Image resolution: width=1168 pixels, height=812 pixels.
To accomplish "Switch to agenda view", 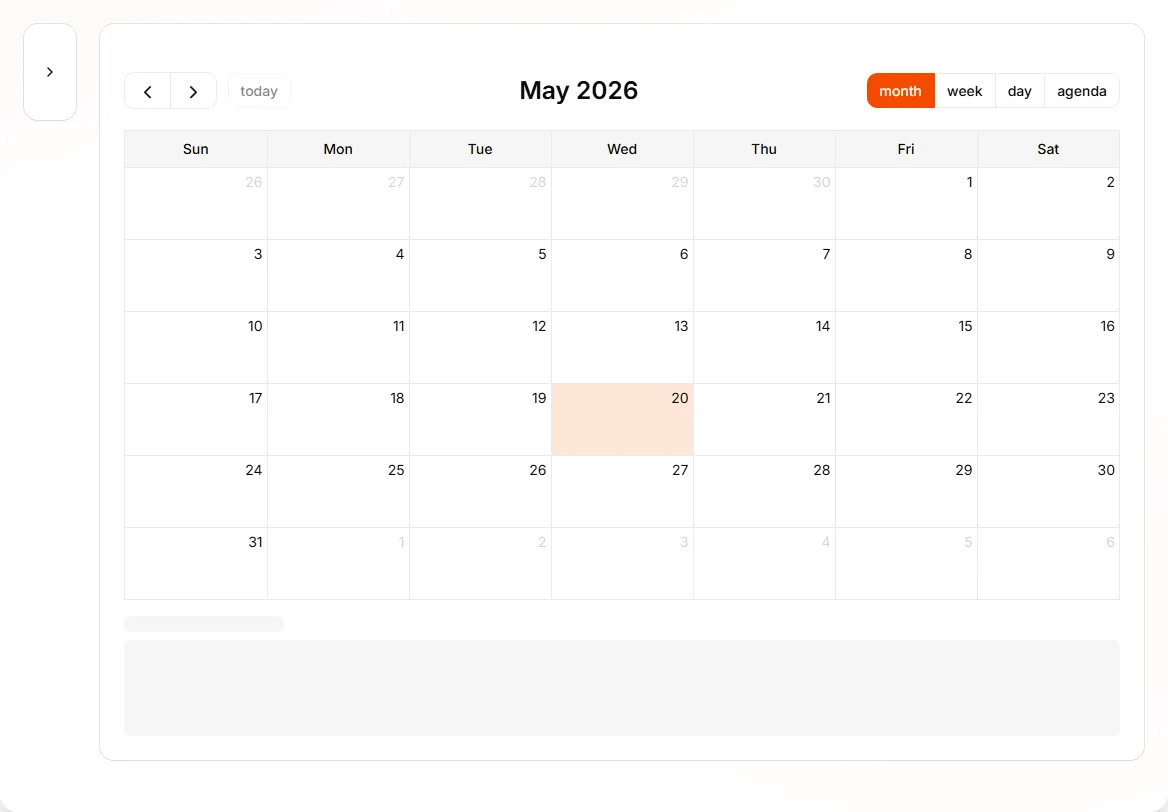I will tap(1082, 91).
